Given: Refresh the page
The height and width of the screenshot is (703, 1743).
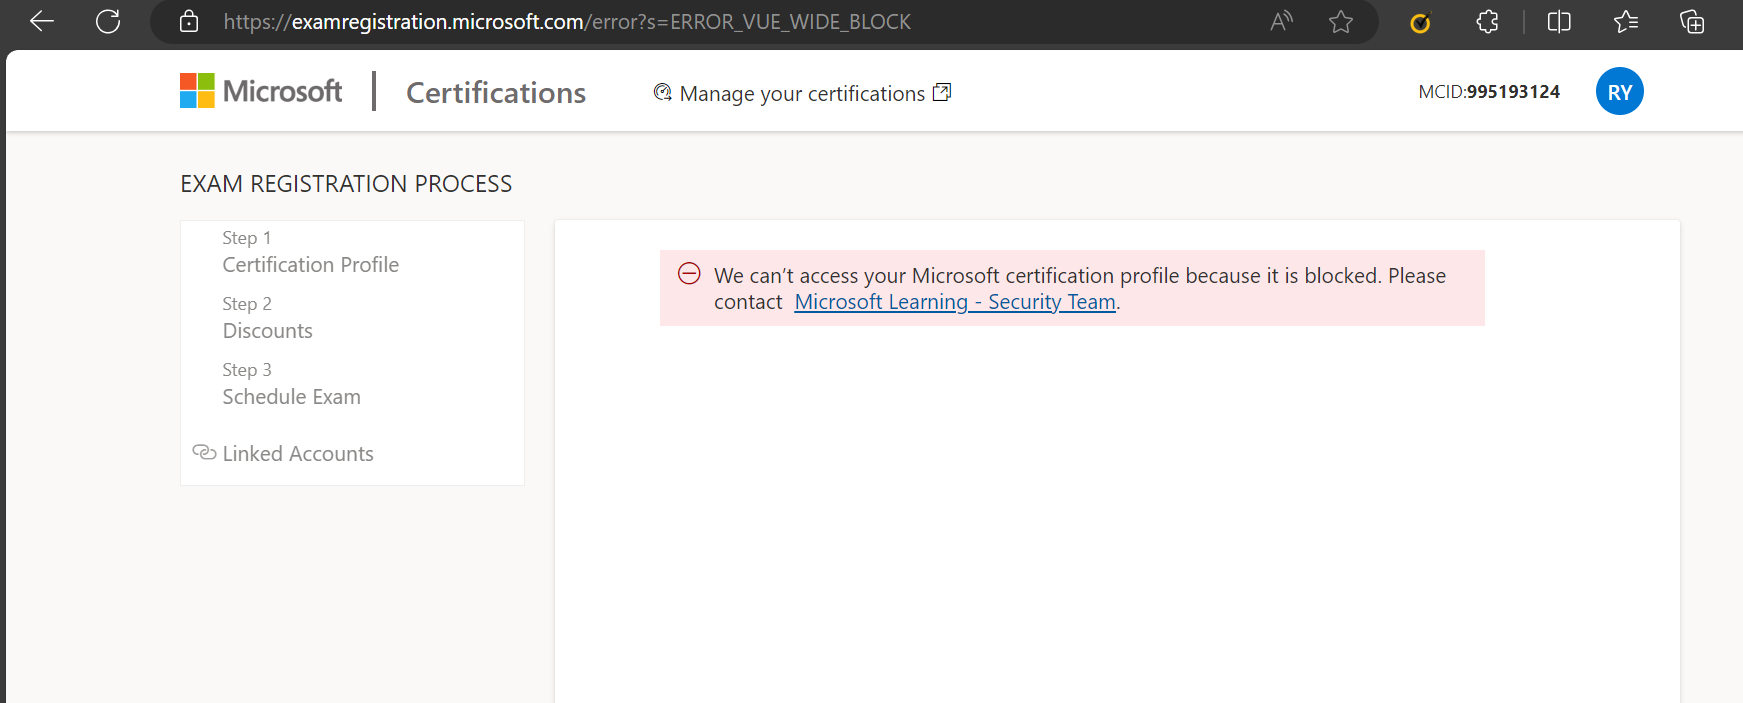Looking at the screenshot, I should (x=108, y=21).
